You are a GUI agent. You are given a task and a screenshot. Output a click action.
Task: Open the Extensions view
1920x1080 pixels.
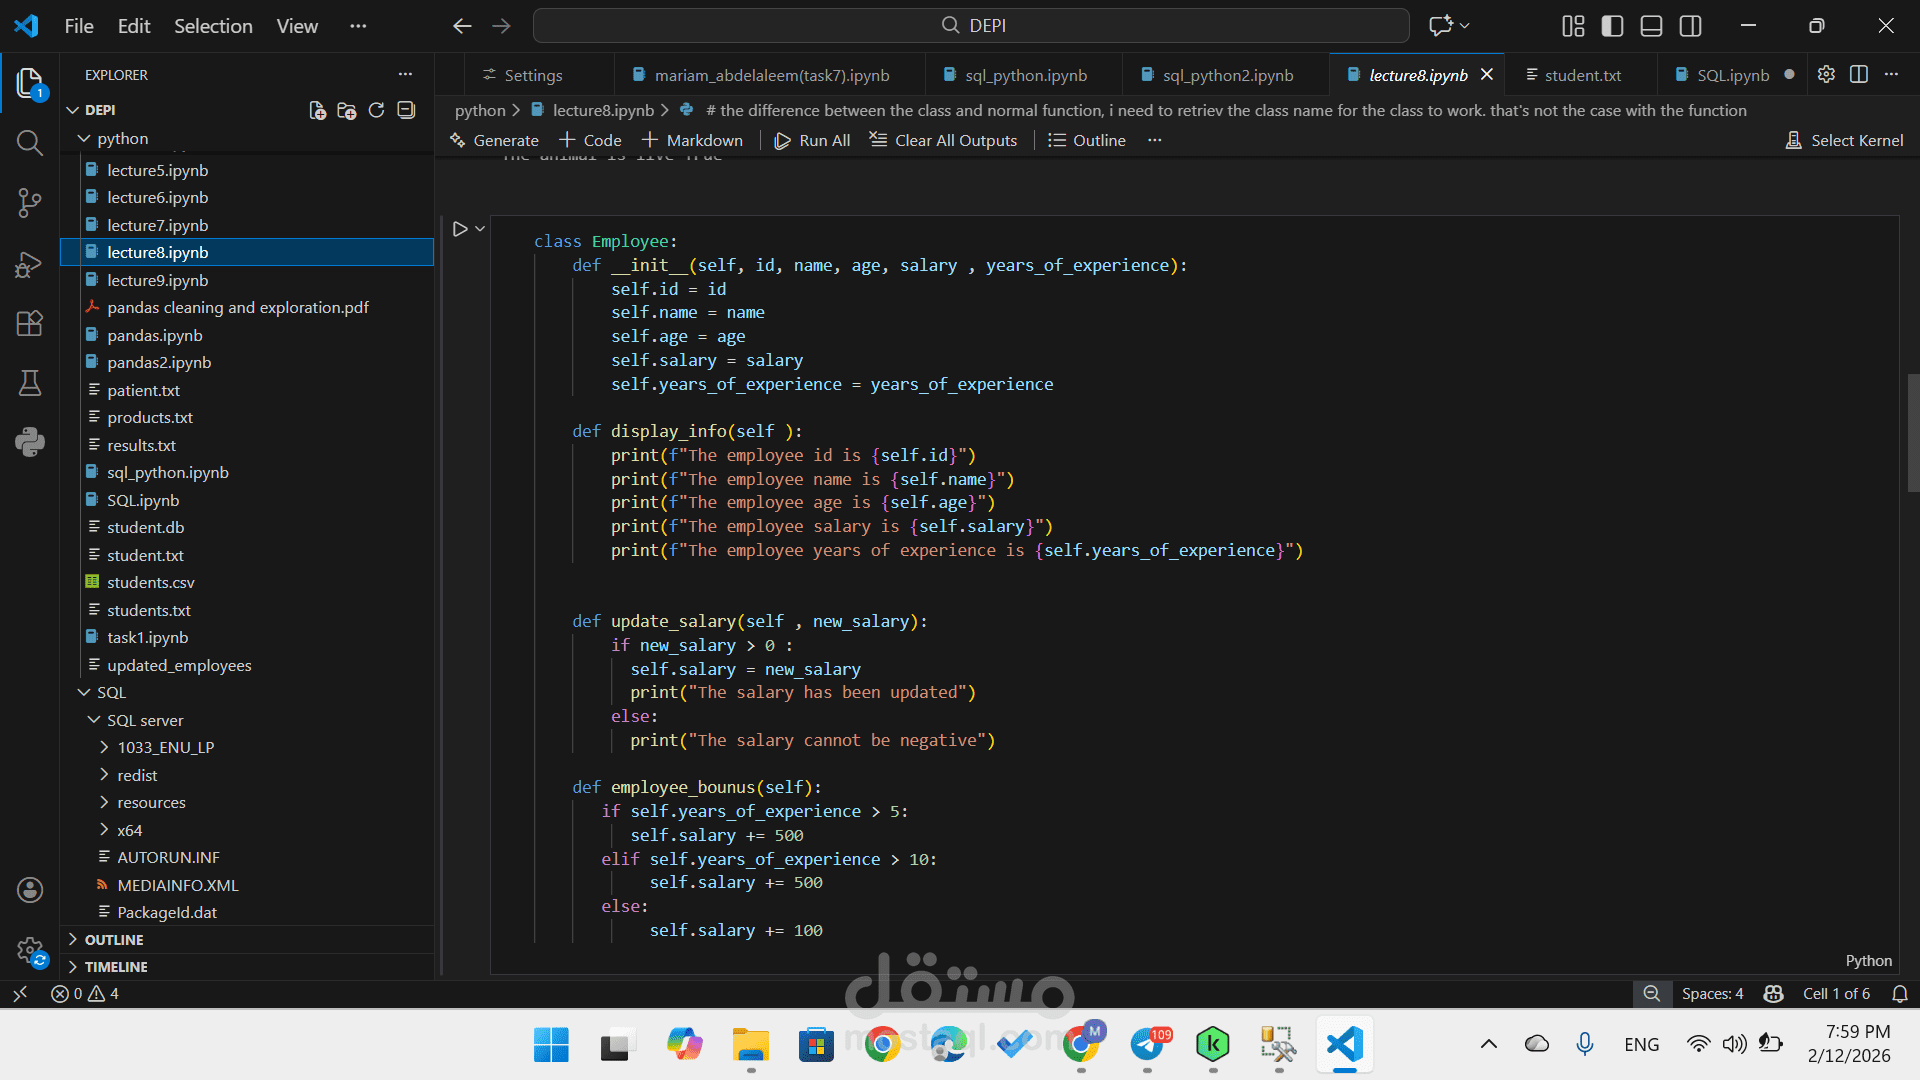pyautogui.click(x=30, y=323)
